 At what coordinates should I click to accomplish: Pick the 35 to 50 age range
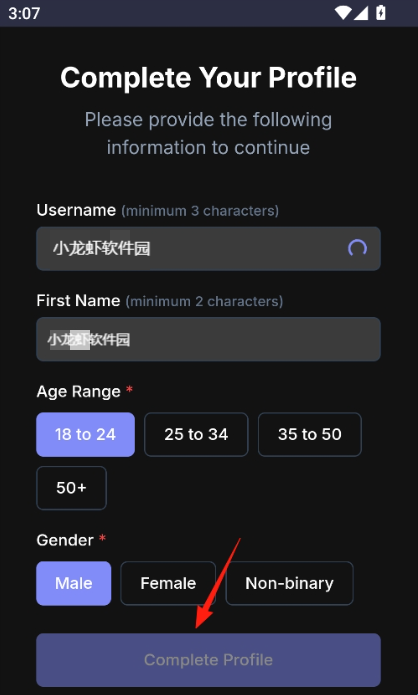tap(310, 434)
